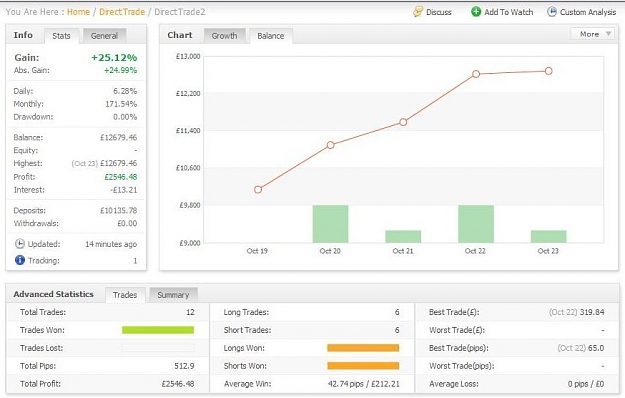This screenshot has height=398, width=625.
Task: Click the Custom Analysis chart icon
Action: click(x=552, y=12)
